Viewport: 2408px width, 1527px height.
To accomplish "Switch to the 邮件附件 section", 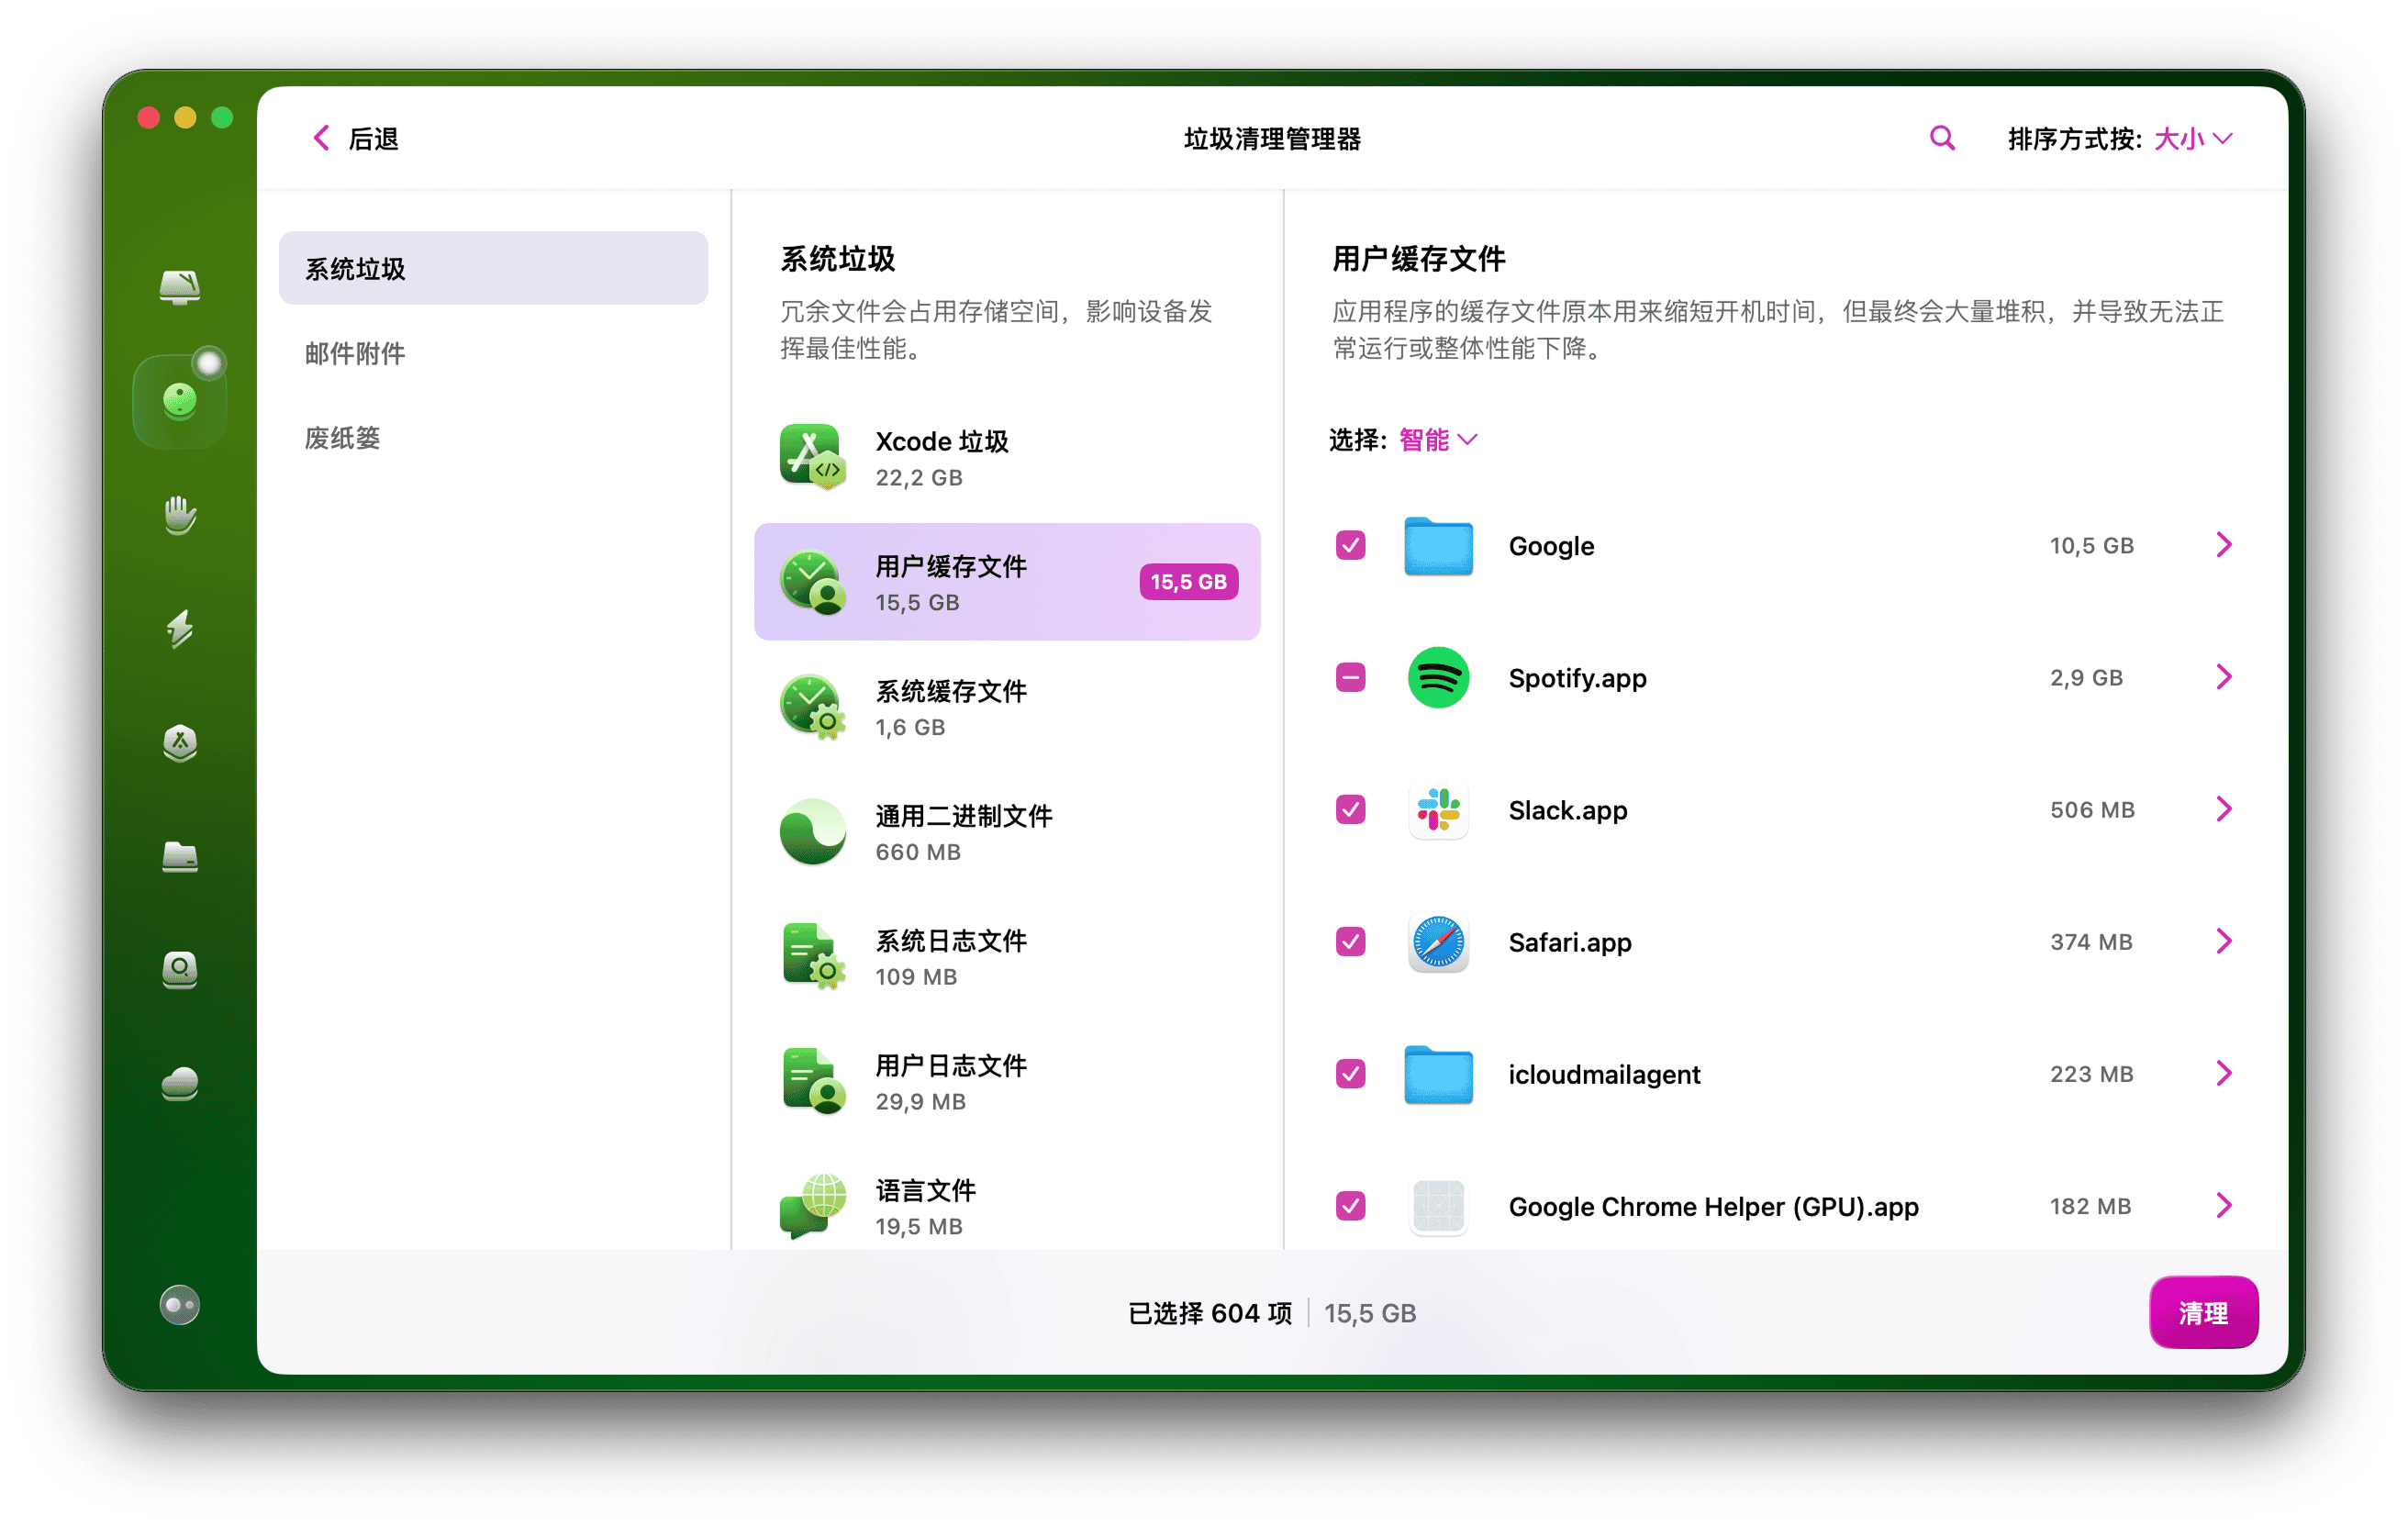I will pyautogui.click(x=355, y=352).
